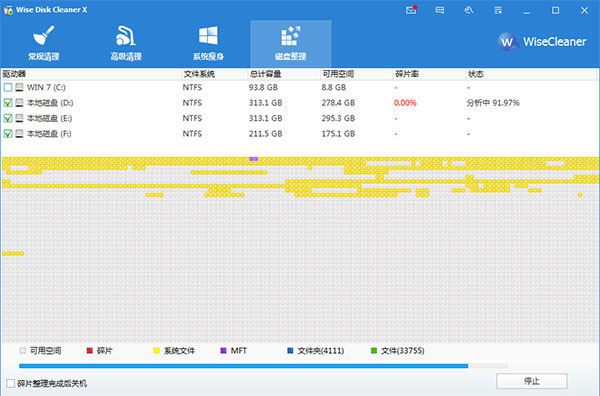
Task: Uncheck the 本地磁盘 (D:) drive checkbox
Action: pos(8,103)
